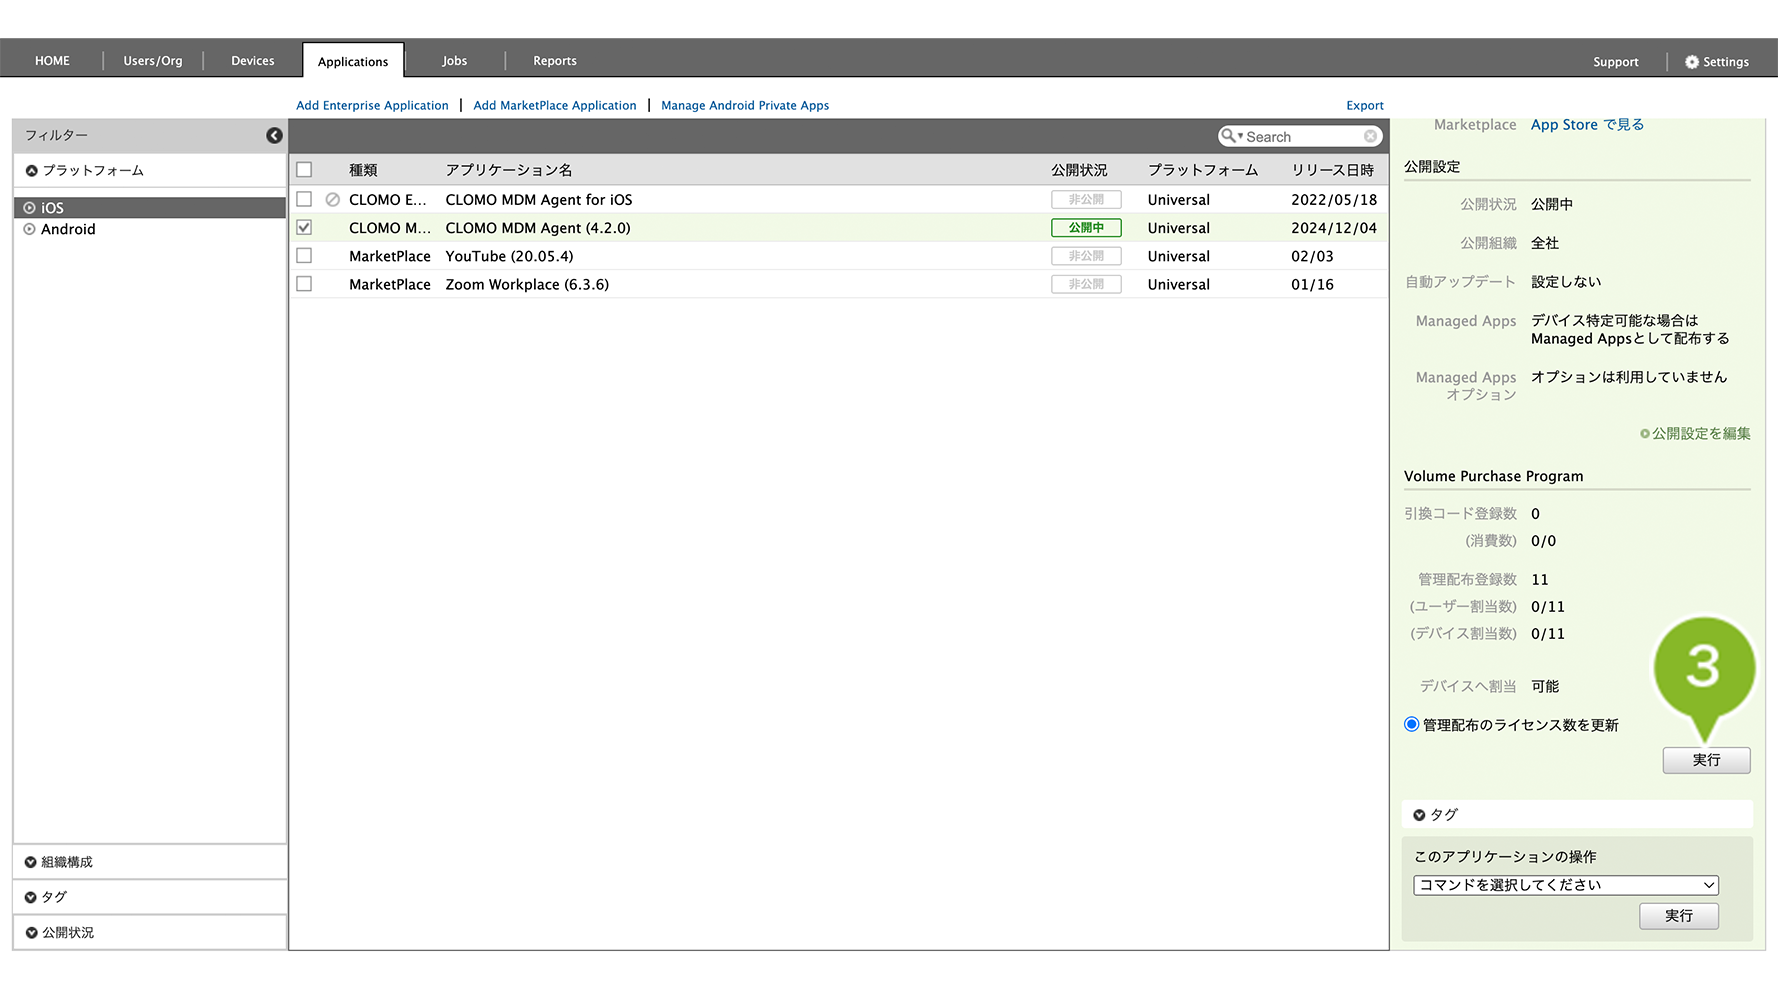Click Add MarketPlace Application link
Image resolution: width=1778 pixels, height=1000 pixels.
coord(554,105)
